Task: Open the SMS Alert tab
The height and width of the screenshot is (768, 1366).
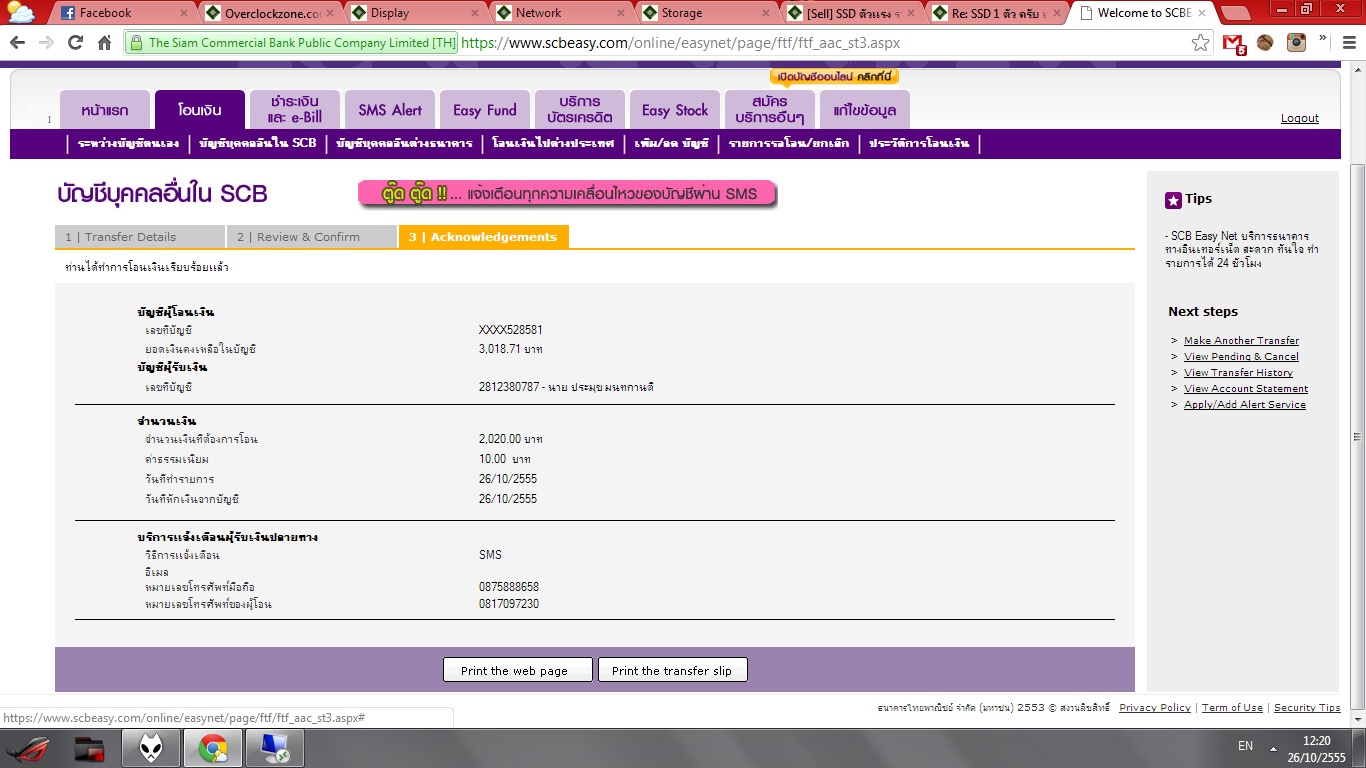Action: tap(390, 110)
